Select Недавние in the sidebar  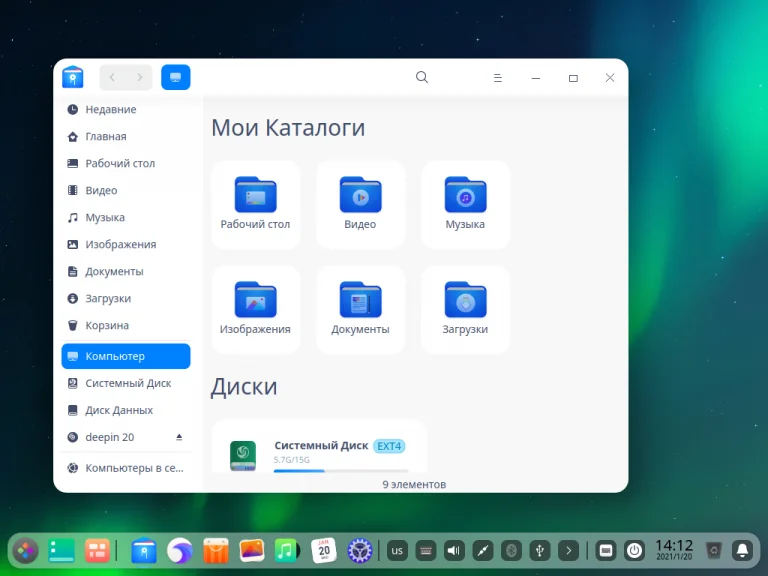(x=110, y=110)
